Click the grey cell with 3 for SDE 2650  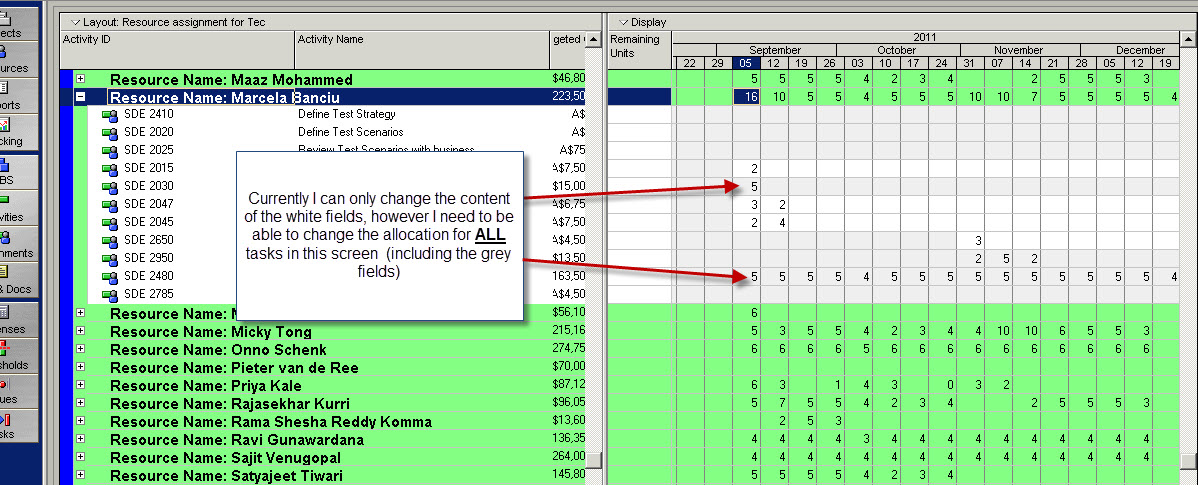click(x=972, y=241)
